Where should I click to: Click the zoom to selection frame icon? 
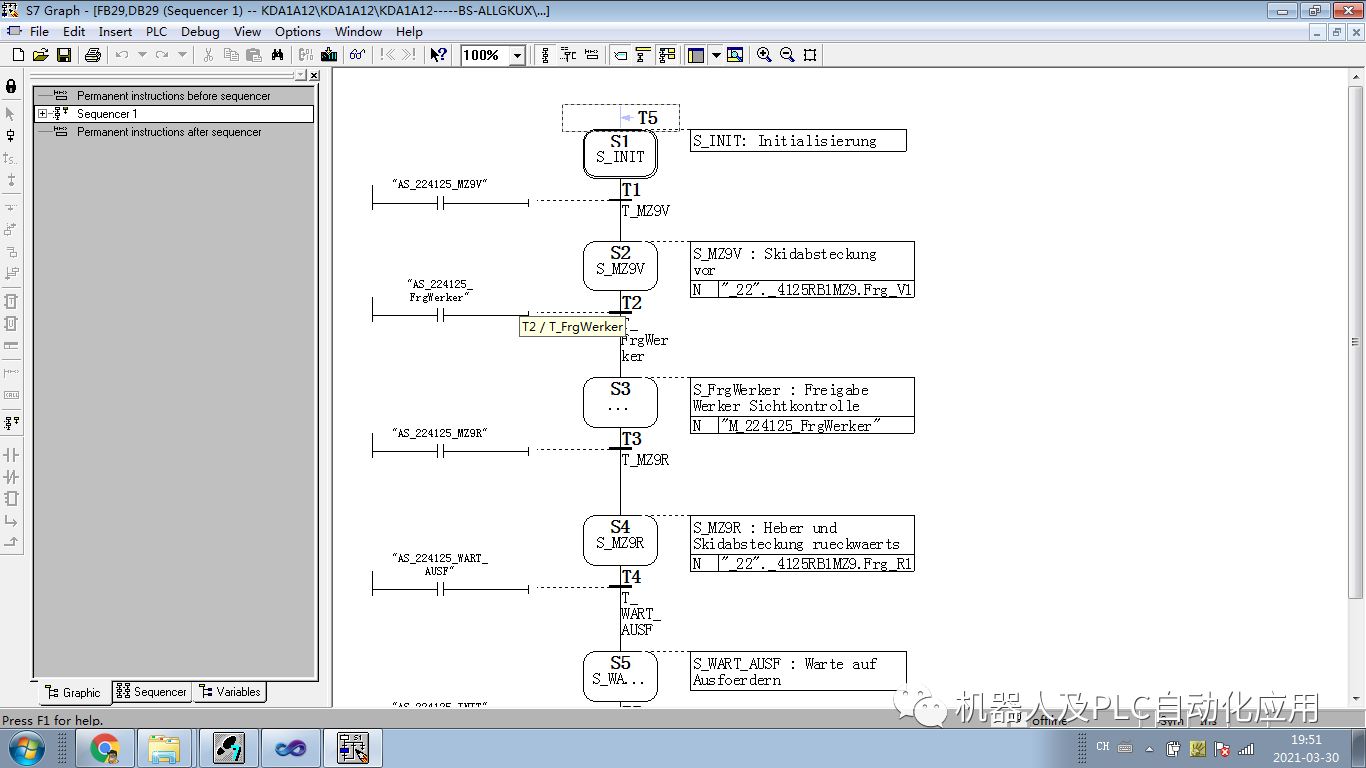pyautogui.click(x=810, y=55)
